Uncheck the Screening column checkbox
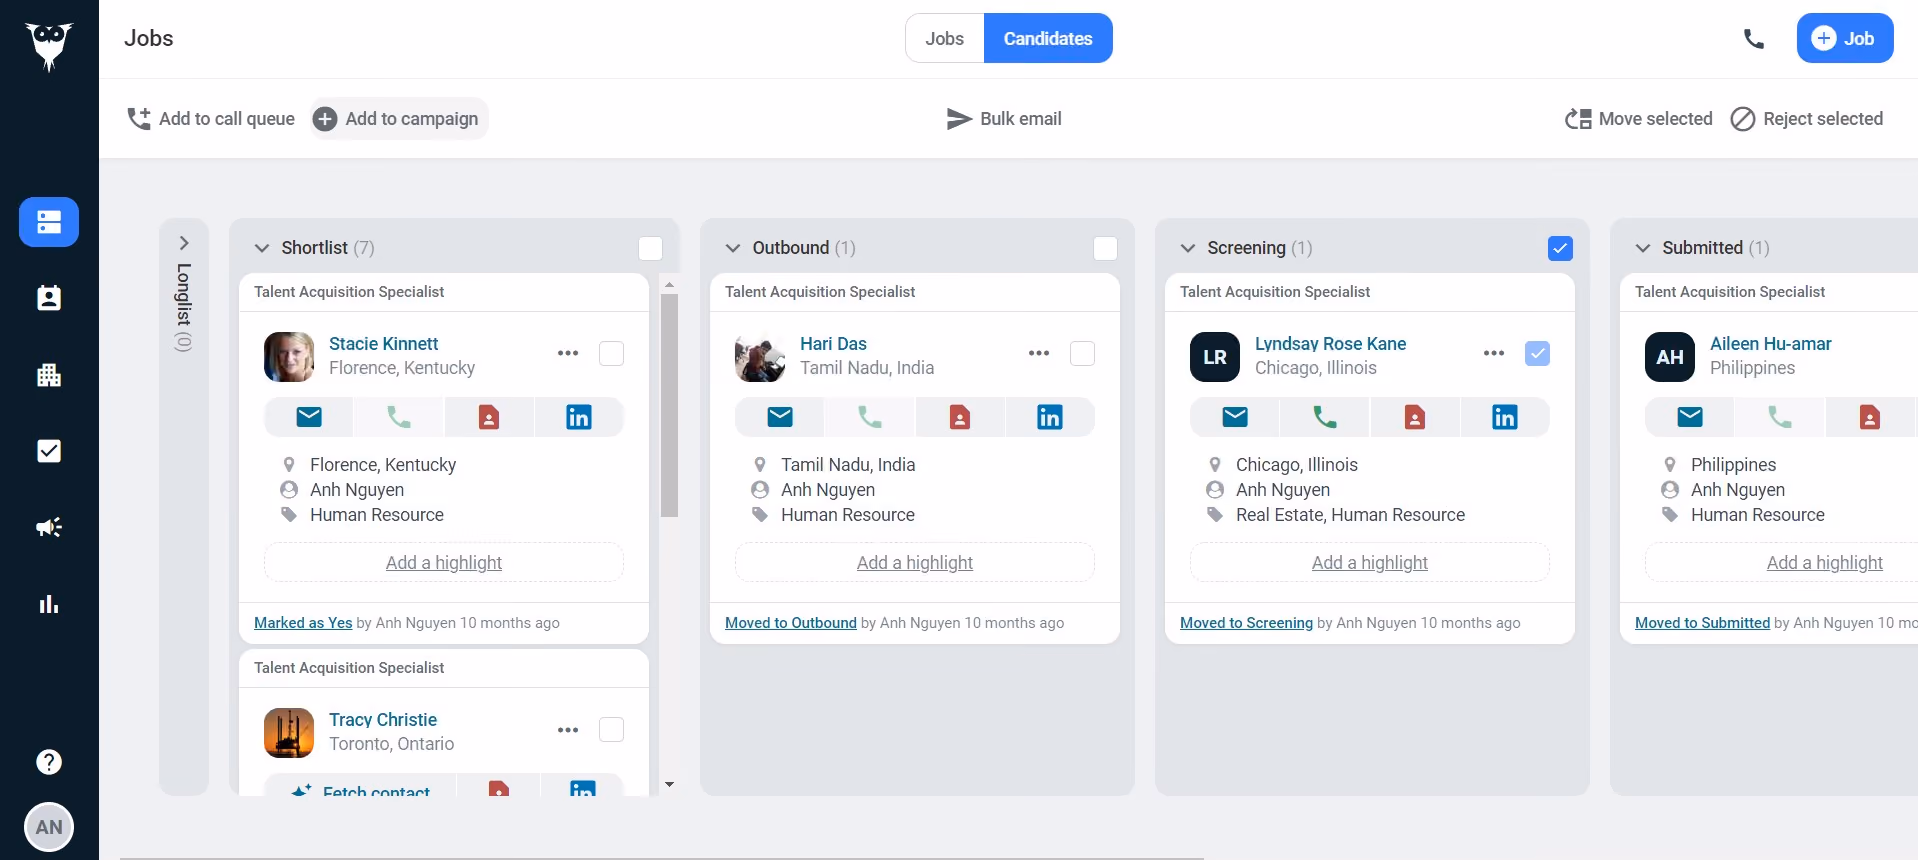The height and width of the screenshot is (860, 1918). coord(1560,248)
